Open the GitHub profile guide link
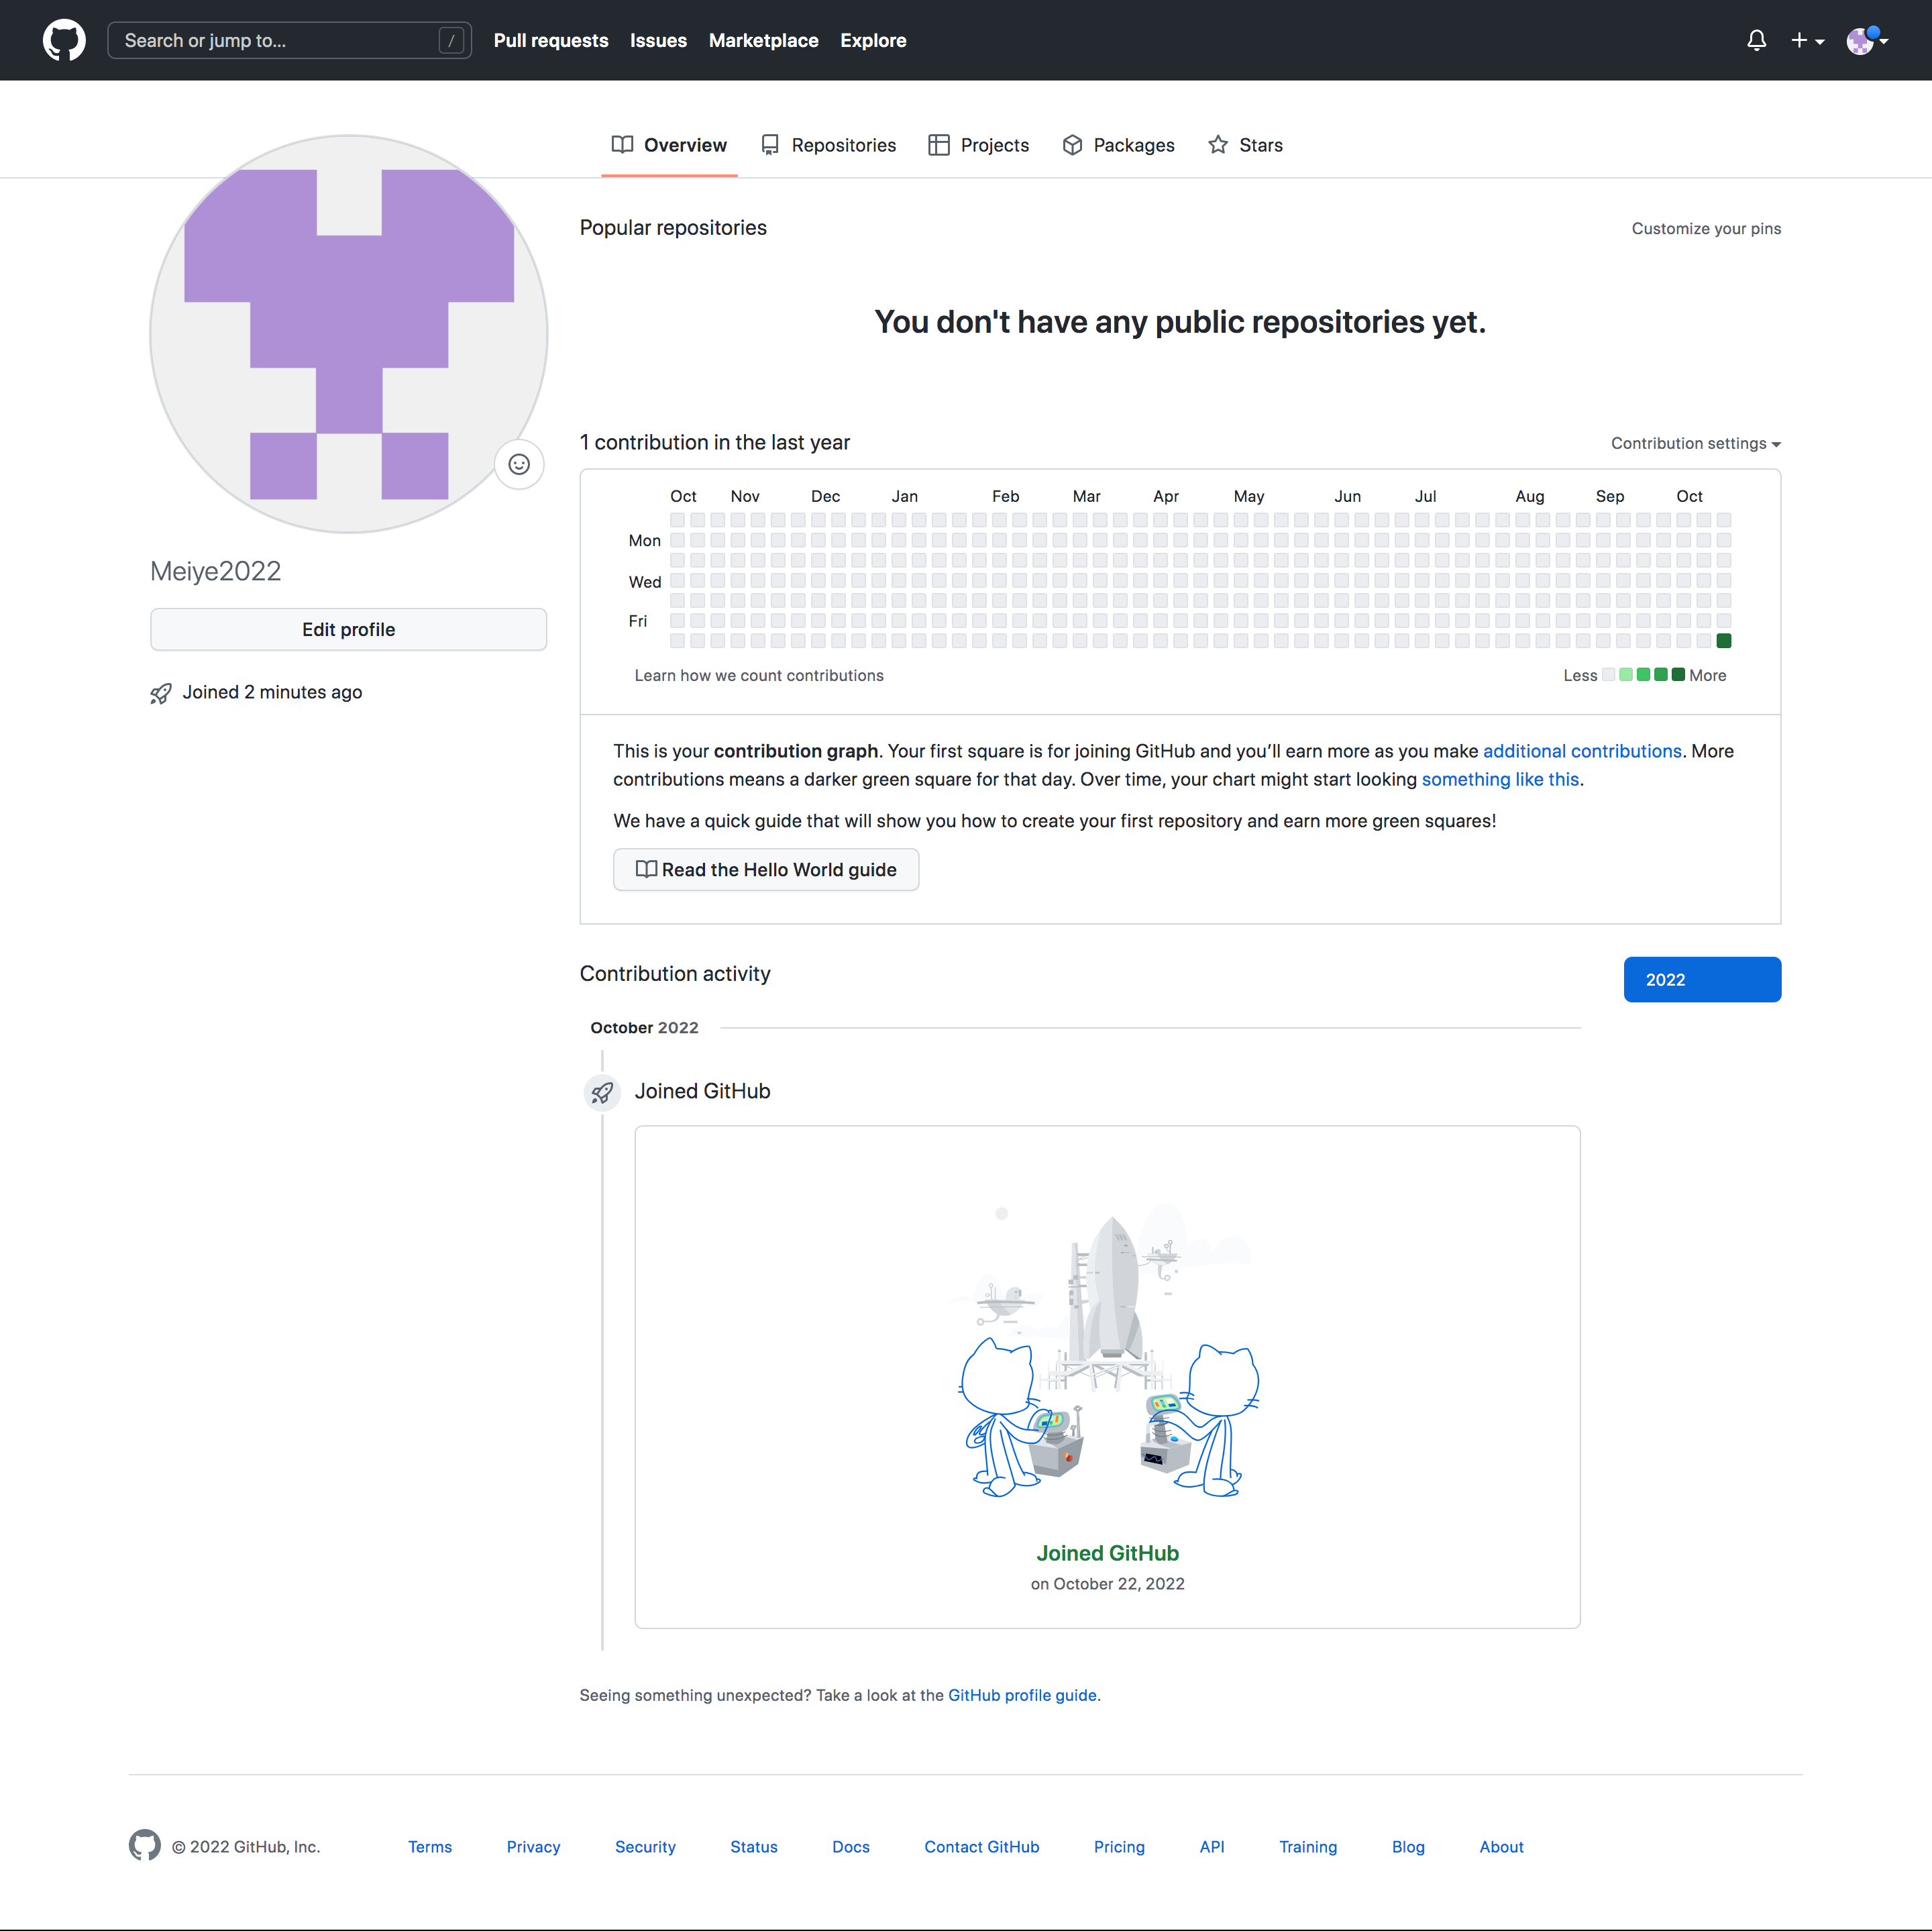1932x1931 pixels. (1022, 1695)
